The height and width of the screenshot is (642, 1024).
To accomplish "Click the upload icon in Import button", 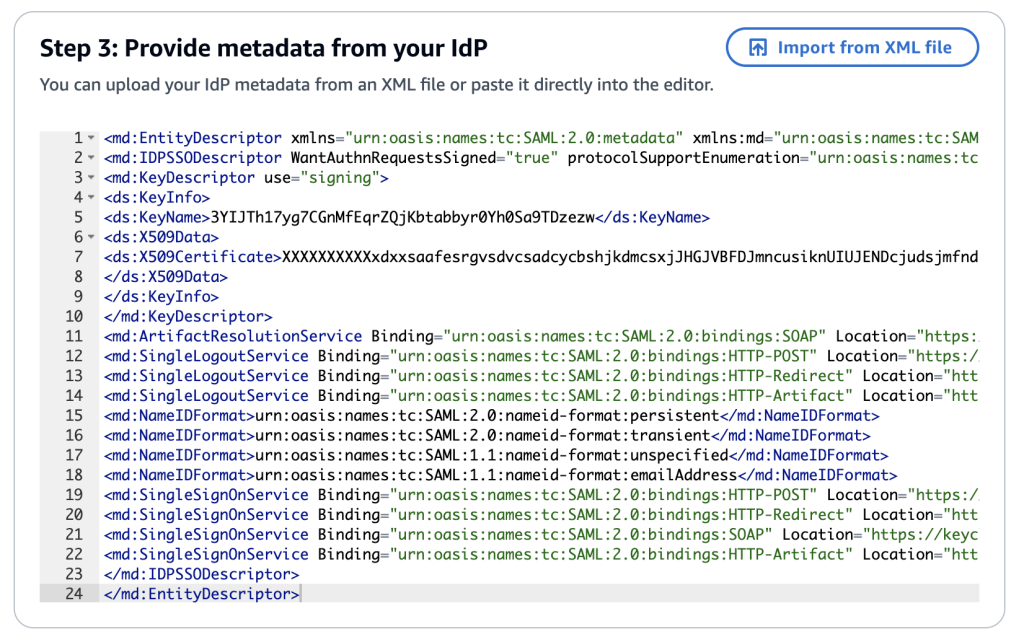I will (758, 47).
